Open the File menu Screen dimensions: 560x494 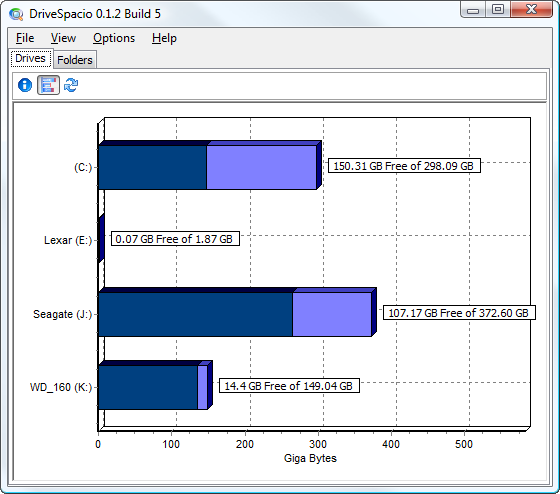coord(25,38)
